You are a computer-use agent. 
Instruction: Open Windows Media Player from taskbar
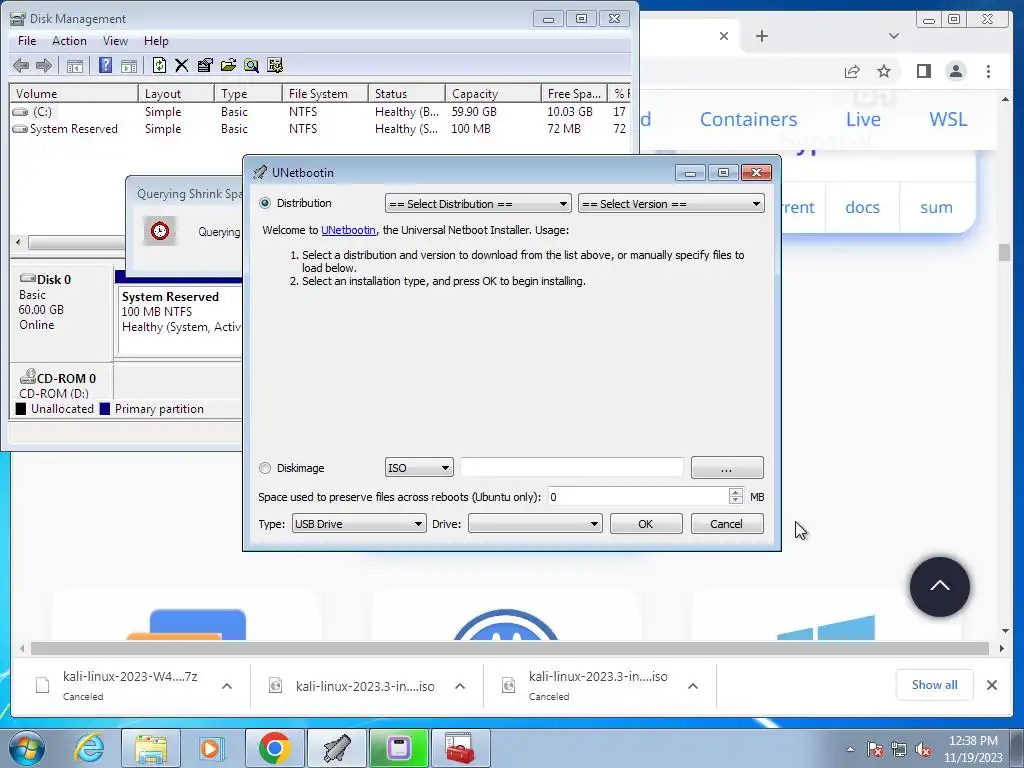point(212,748)
